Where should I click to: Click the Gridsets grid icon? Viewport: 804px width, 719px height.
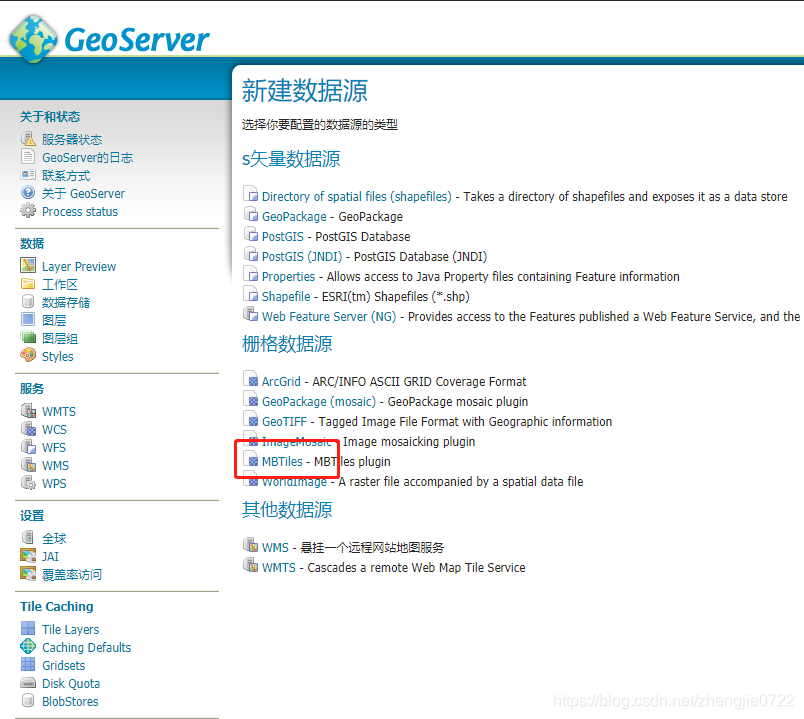tap(28, 664)
